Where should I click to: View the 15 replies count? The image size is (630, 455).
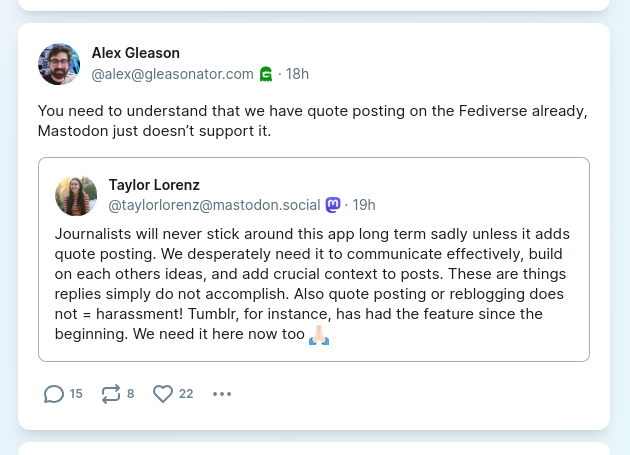click(x=76, y=394)
